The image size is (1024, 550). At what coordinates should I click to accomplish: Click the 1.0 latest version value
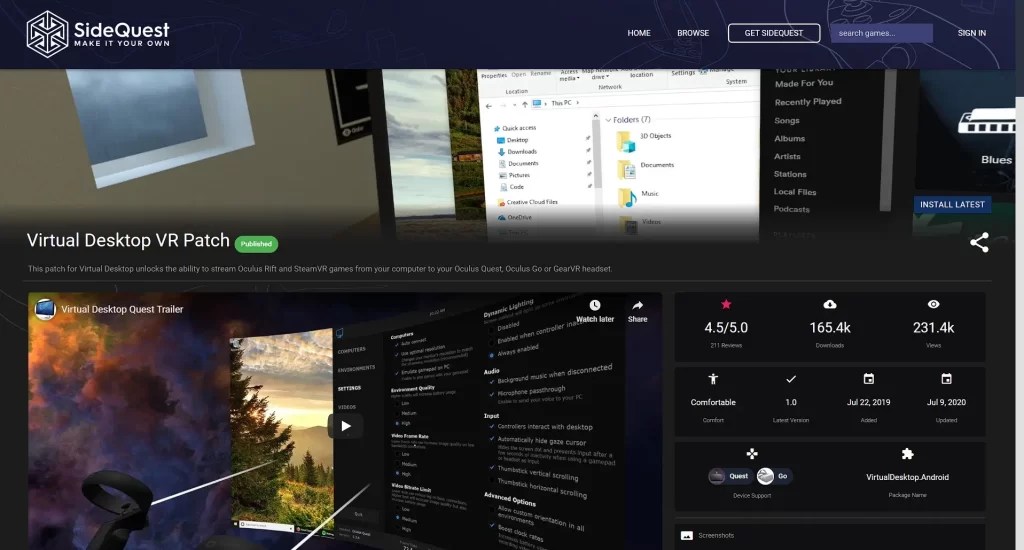click(791, 402)
